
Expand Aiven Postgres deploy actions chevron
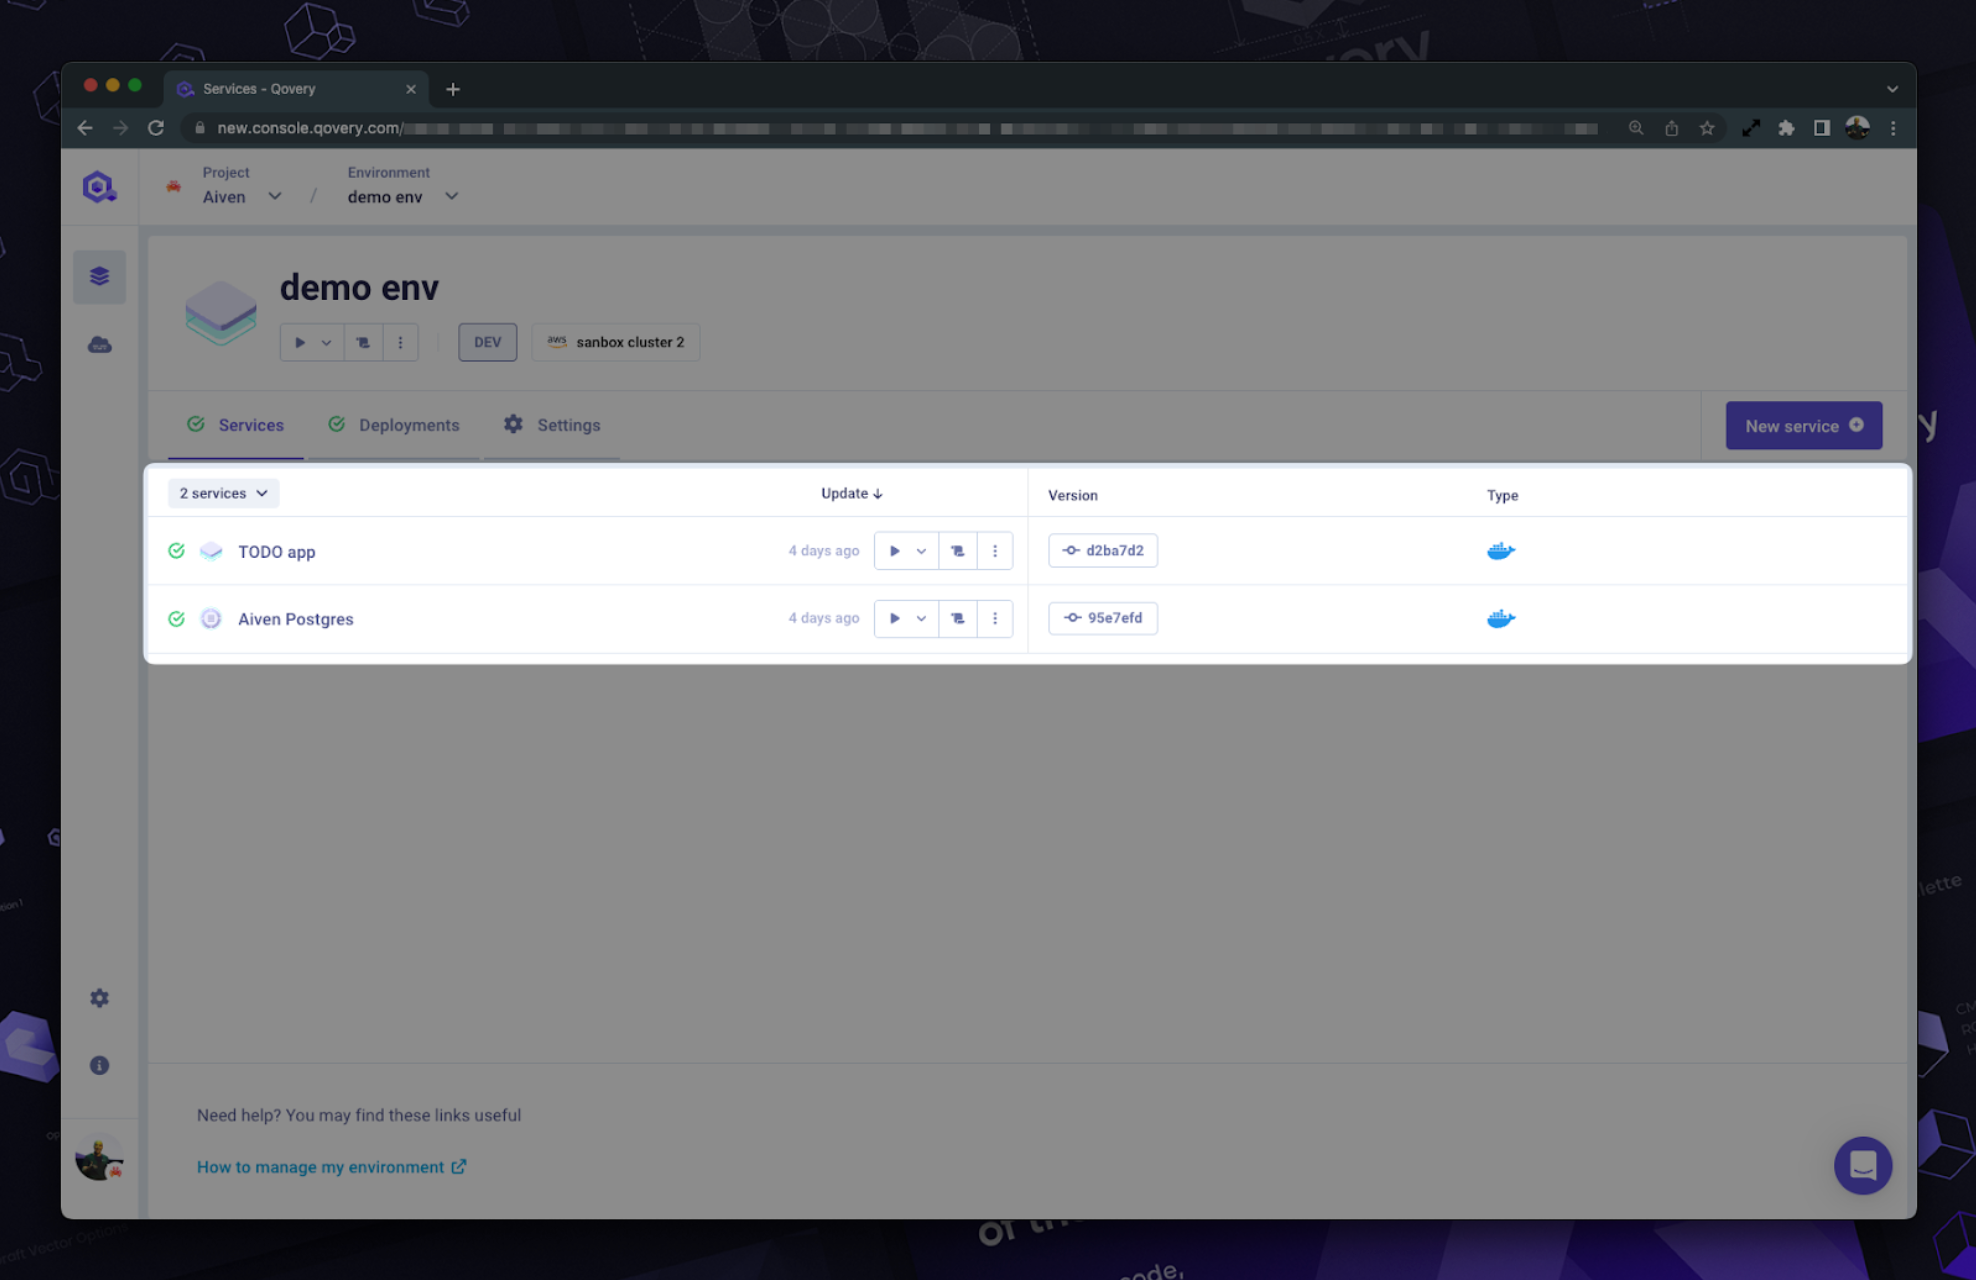click(921, 618)
